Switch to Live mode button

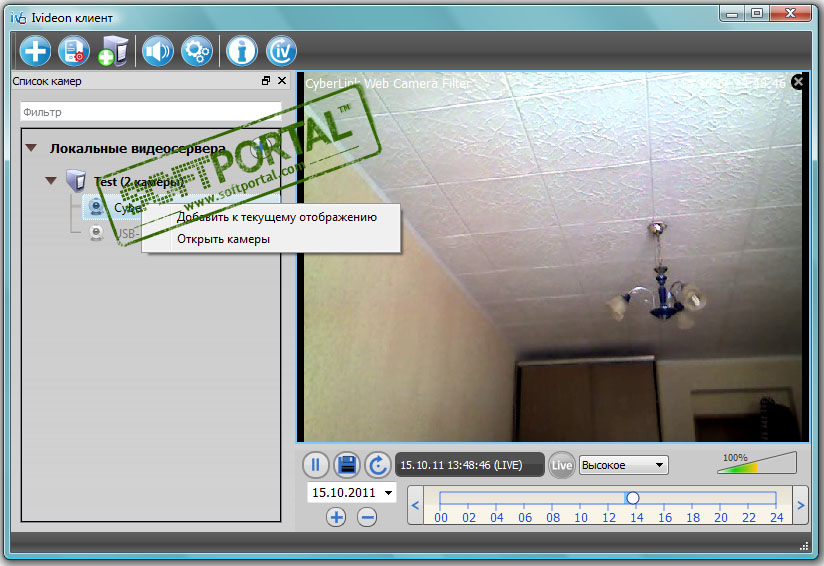561,465
